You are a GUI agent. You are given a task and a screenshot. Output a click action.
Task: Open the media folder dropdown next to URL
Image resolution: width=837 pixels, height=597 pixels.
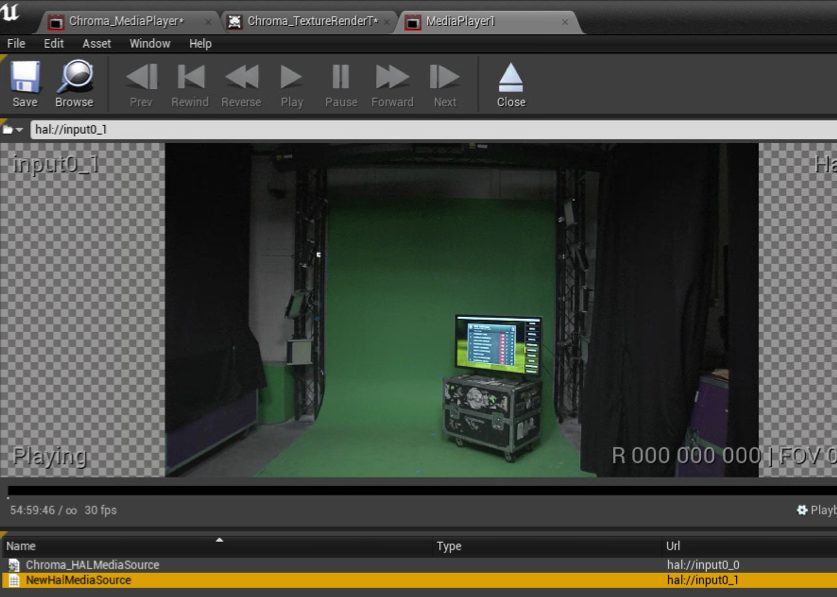(x=13, y=130)
